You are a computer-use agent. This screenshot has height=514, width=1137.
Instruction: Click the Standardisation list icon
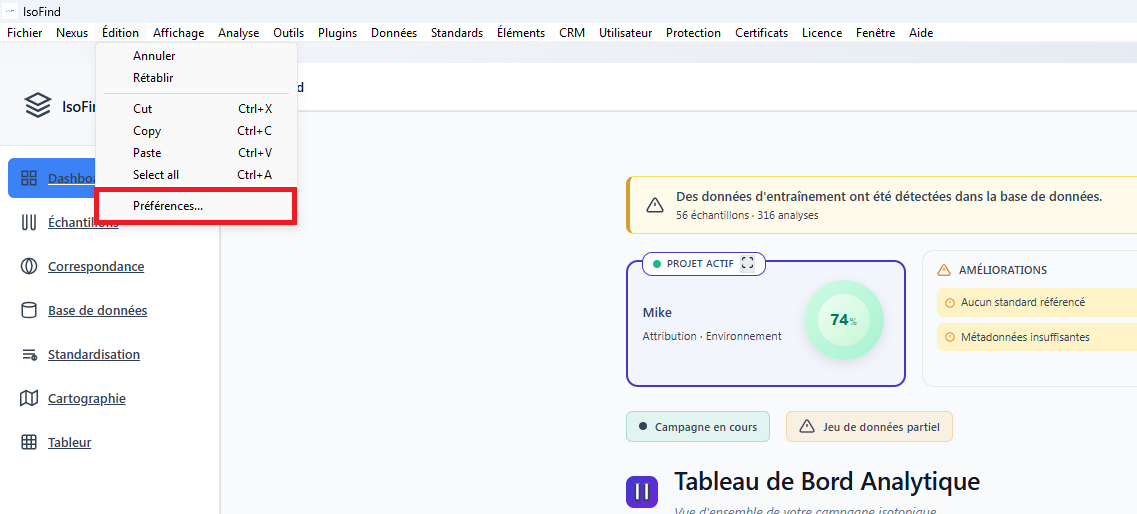[x=29, y=355]
